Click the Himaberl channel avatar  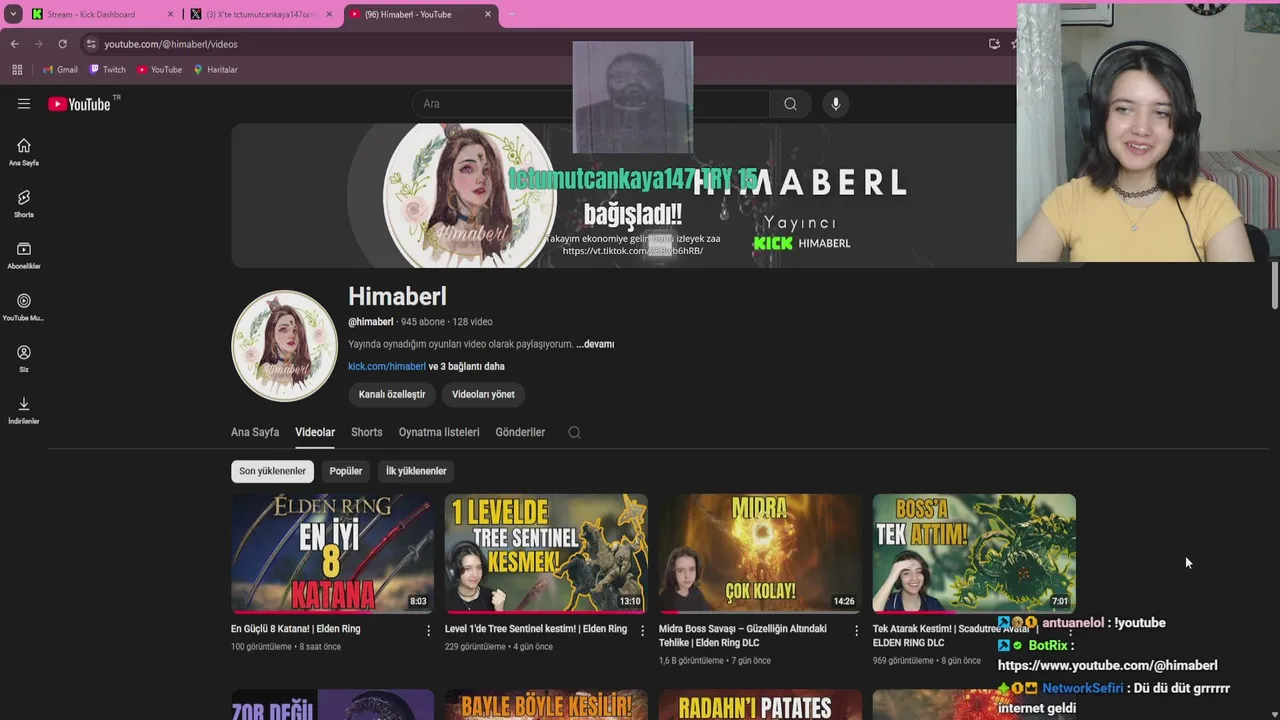tap(284, 345)
